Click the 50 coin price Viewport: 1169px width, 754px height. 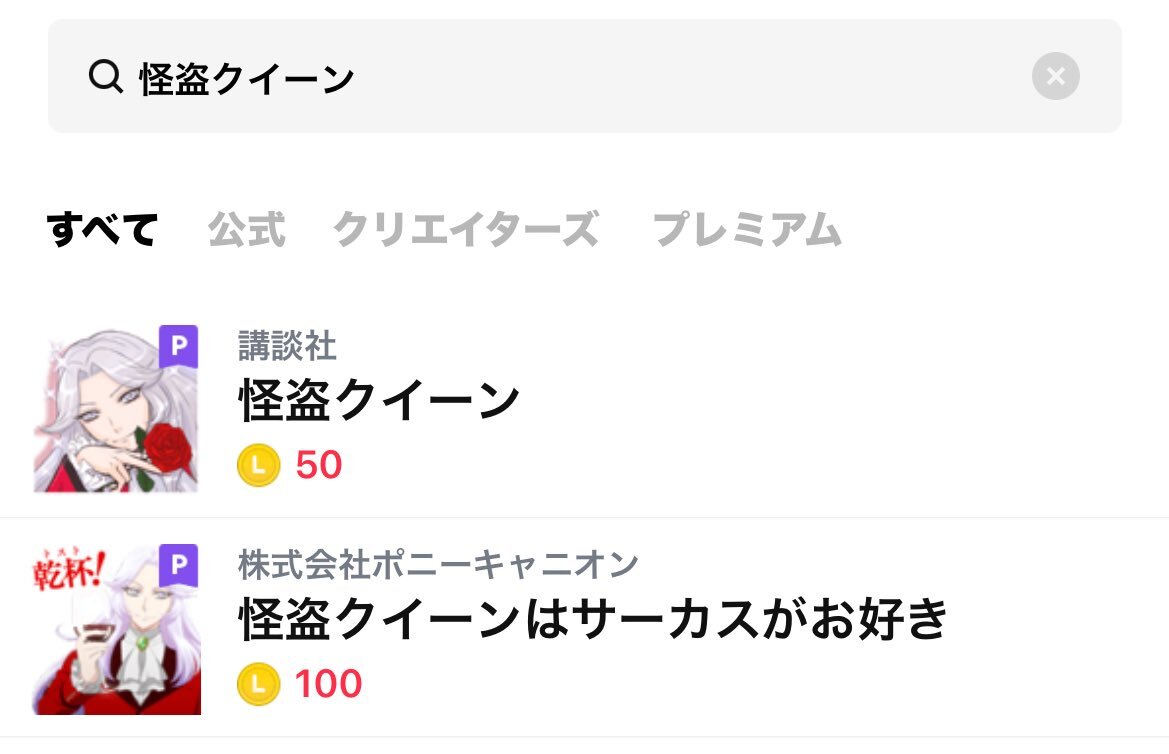(319, 465)
